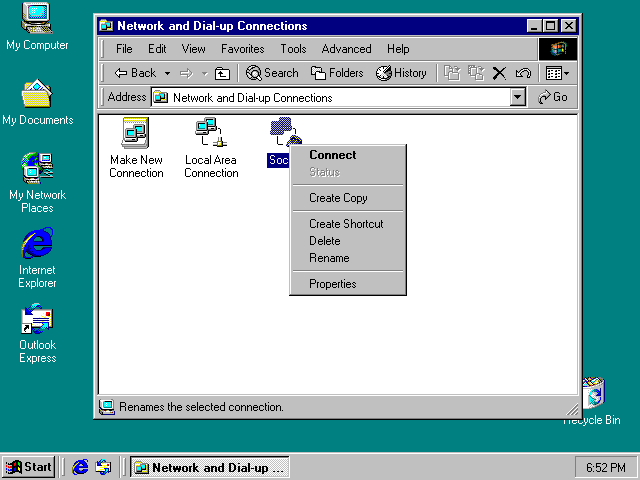The height and width of the screenshot is (480, 640).
Task: Close the Network and Dial-up Connections window
Action: (x=569, y=26)
